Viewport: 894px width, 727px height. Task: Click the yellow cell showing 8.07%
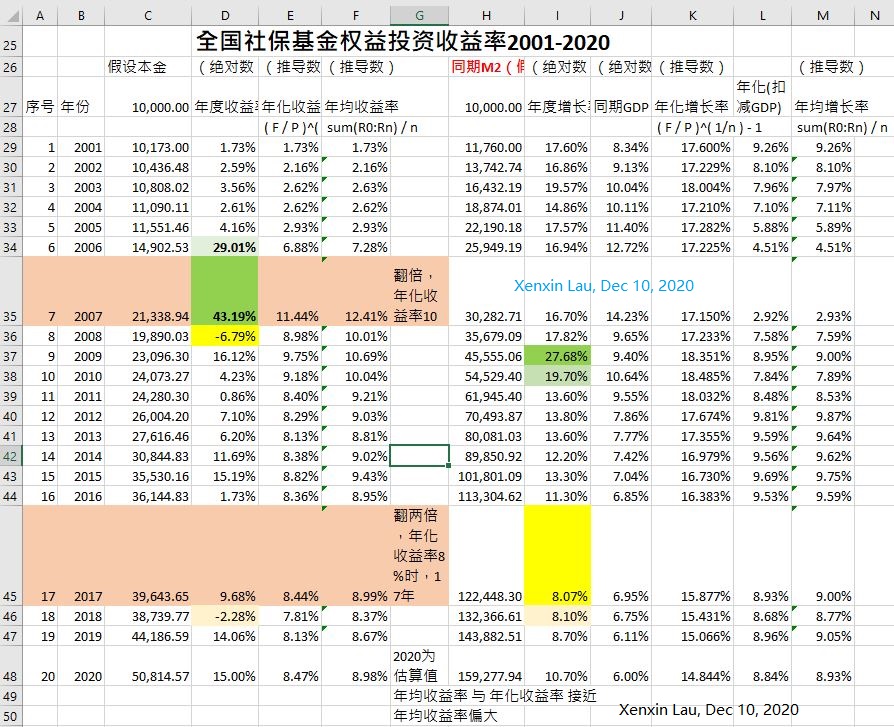pos(557,596)
